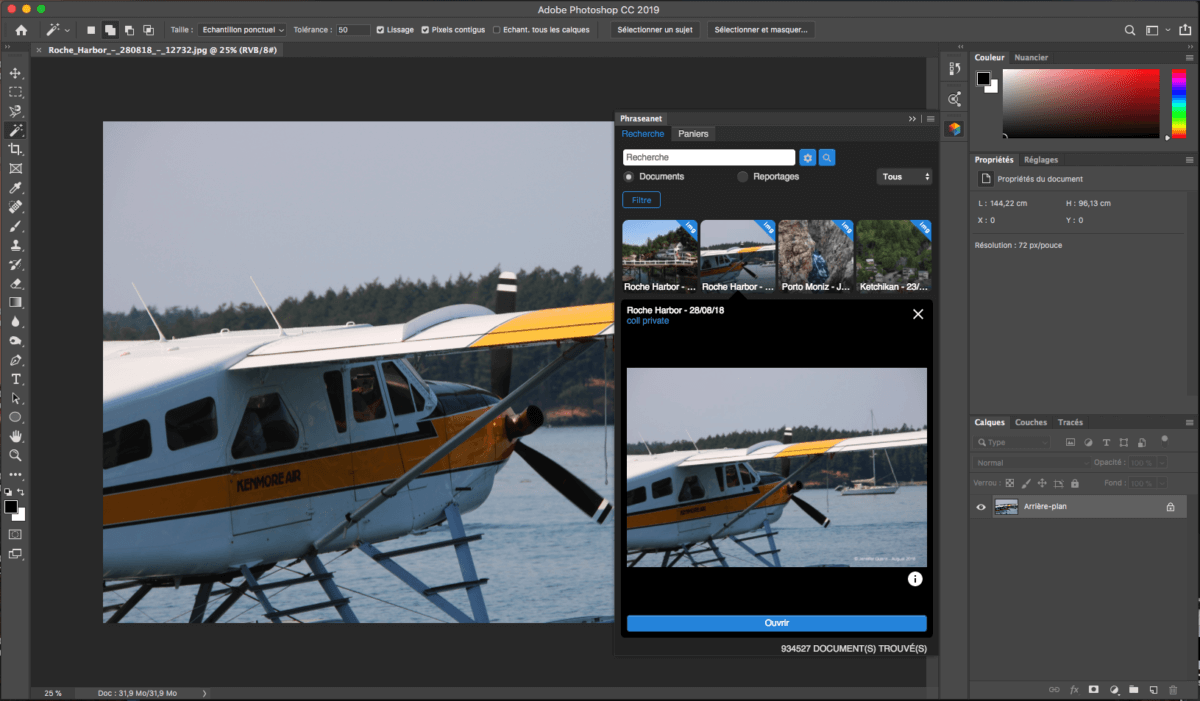Activate the Rectangular Marquee tool
This screenshot has height=701, width=1200.
[15, 91]
